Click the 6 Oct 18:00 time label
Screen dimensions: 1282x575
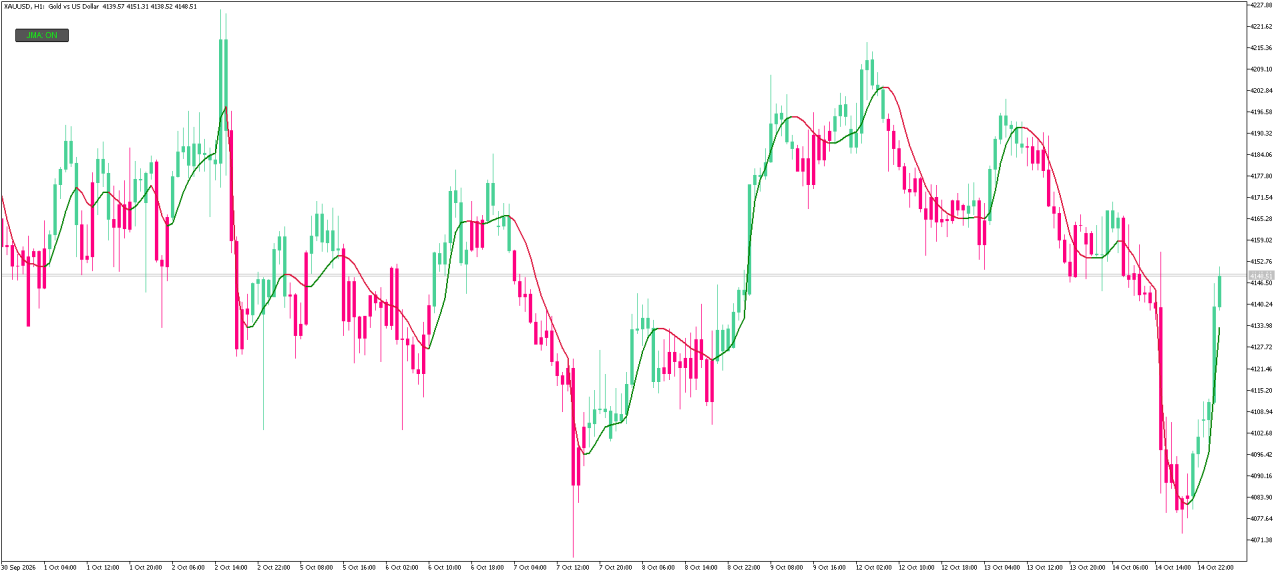click(488, 567)
